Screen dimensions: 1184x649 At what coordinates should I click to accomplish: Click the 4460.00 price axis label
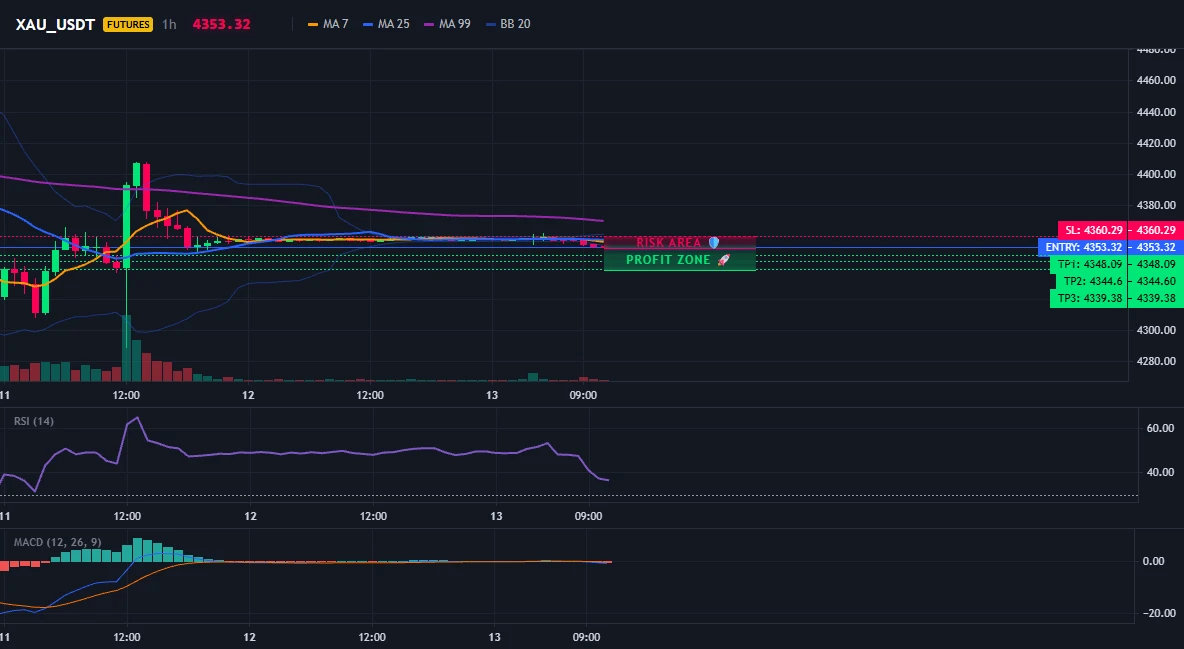point(1155,80)
